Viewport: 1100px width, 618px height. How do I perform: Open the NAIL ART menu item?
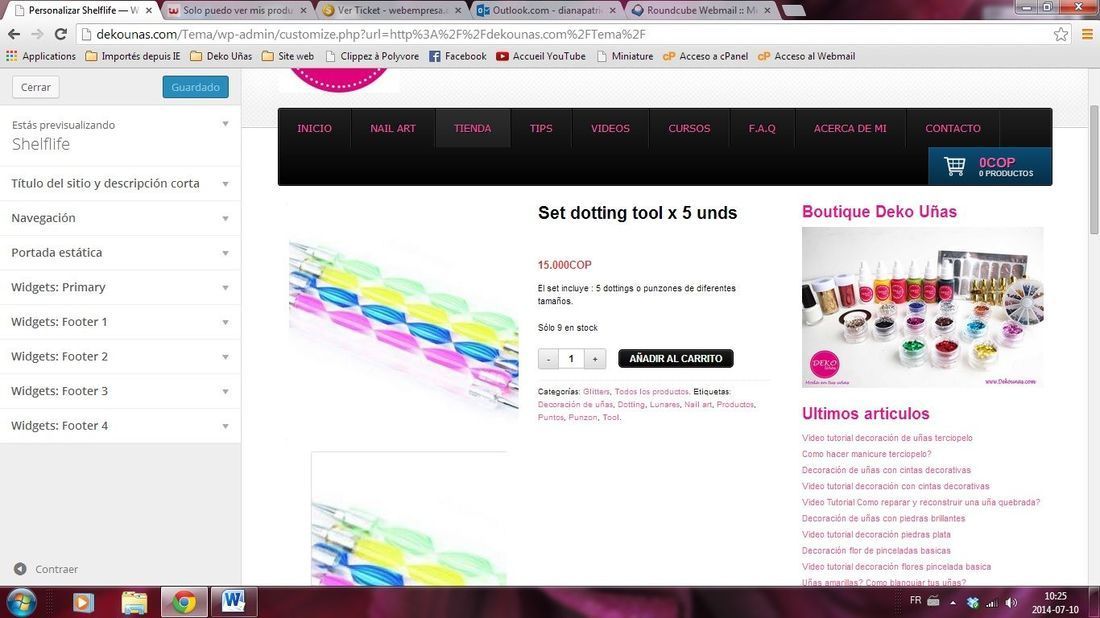[393, 128]
